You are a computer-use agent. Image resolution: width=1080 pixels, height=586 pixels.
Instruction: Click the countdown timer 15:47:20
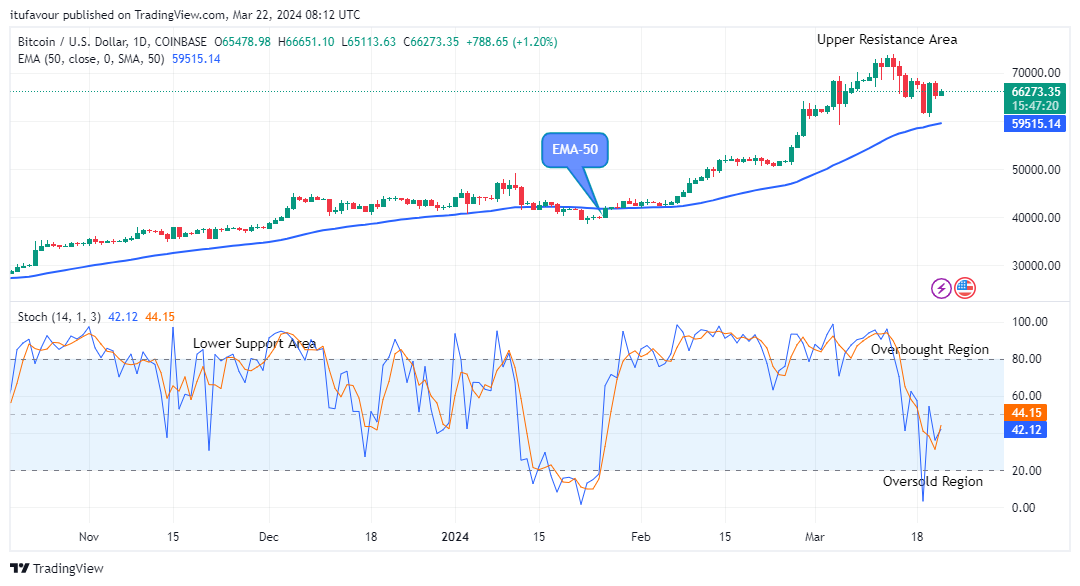click(x=1035, y=106)
